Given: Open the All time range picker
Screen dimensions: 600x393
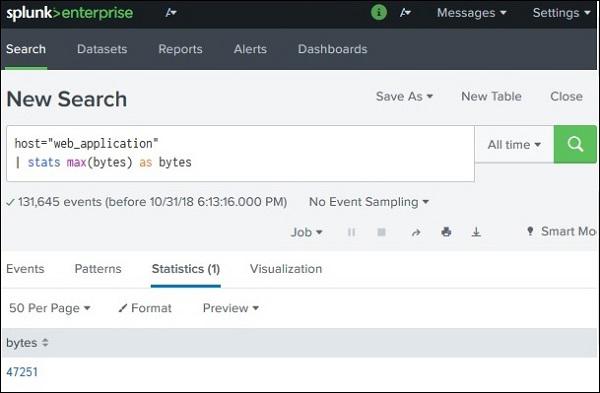Looking at the screenshot, I should (x=514, y=145).
